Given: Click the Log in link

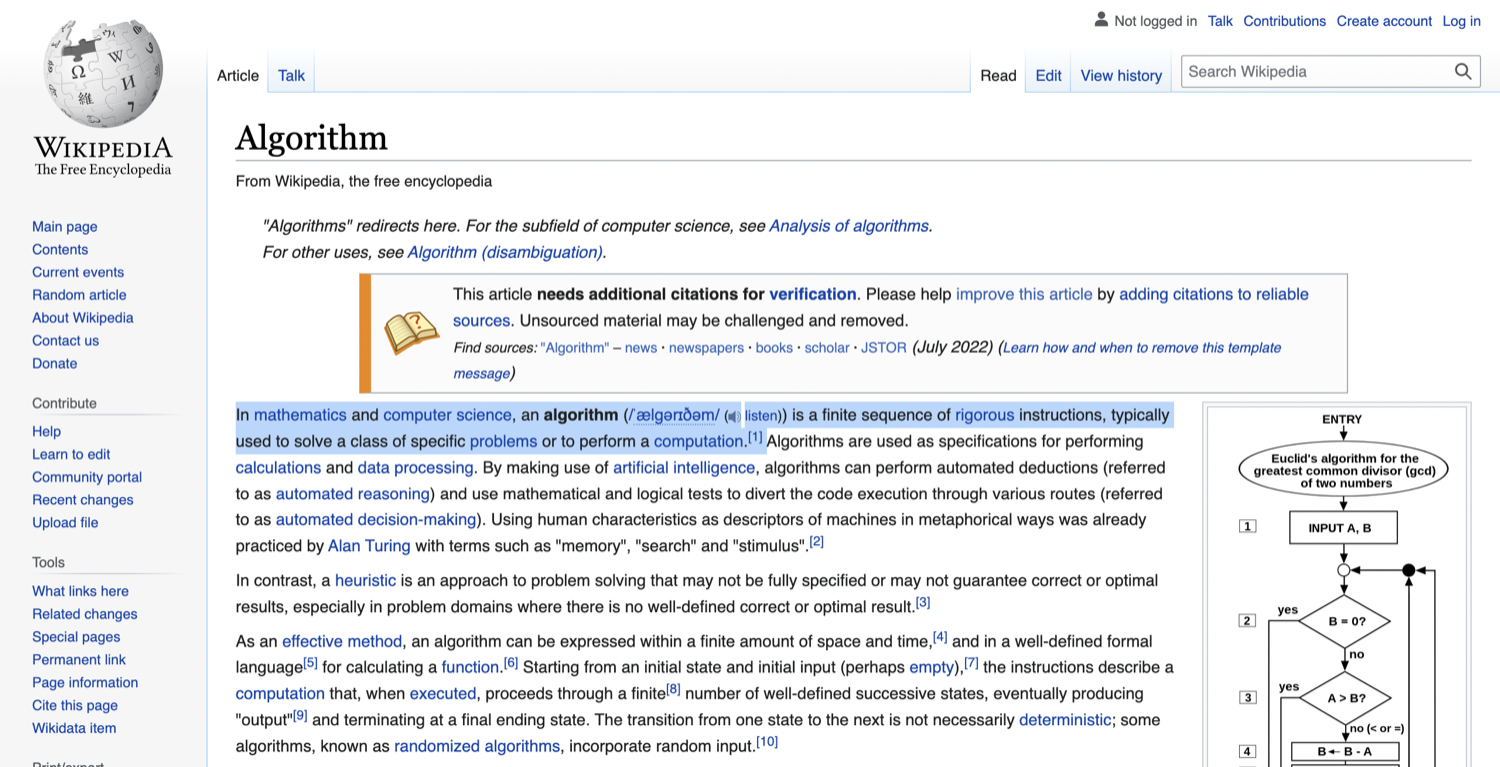Looking at the screenshot, I should click(1461, 21).
